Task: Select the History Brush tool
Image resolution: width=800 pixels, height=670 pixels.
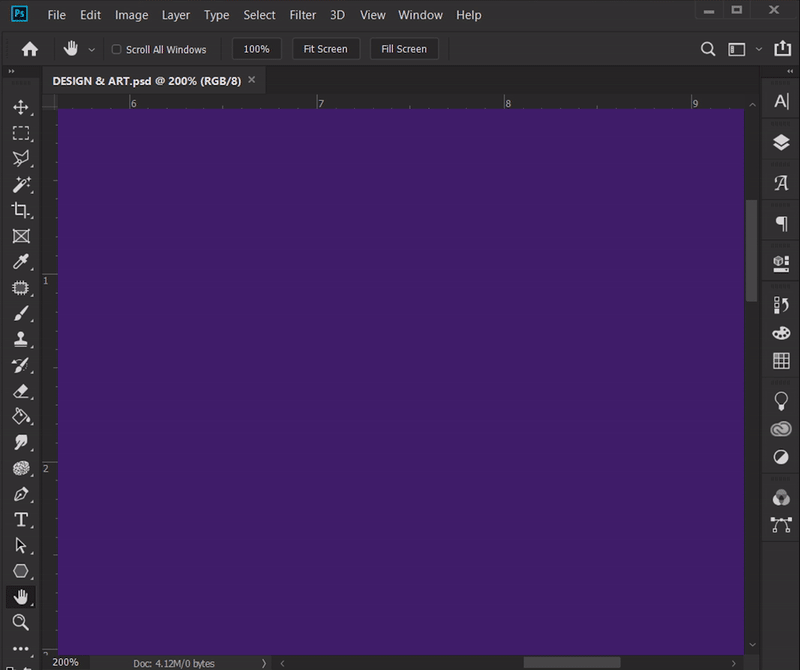Action: click(x=21, y=365)
